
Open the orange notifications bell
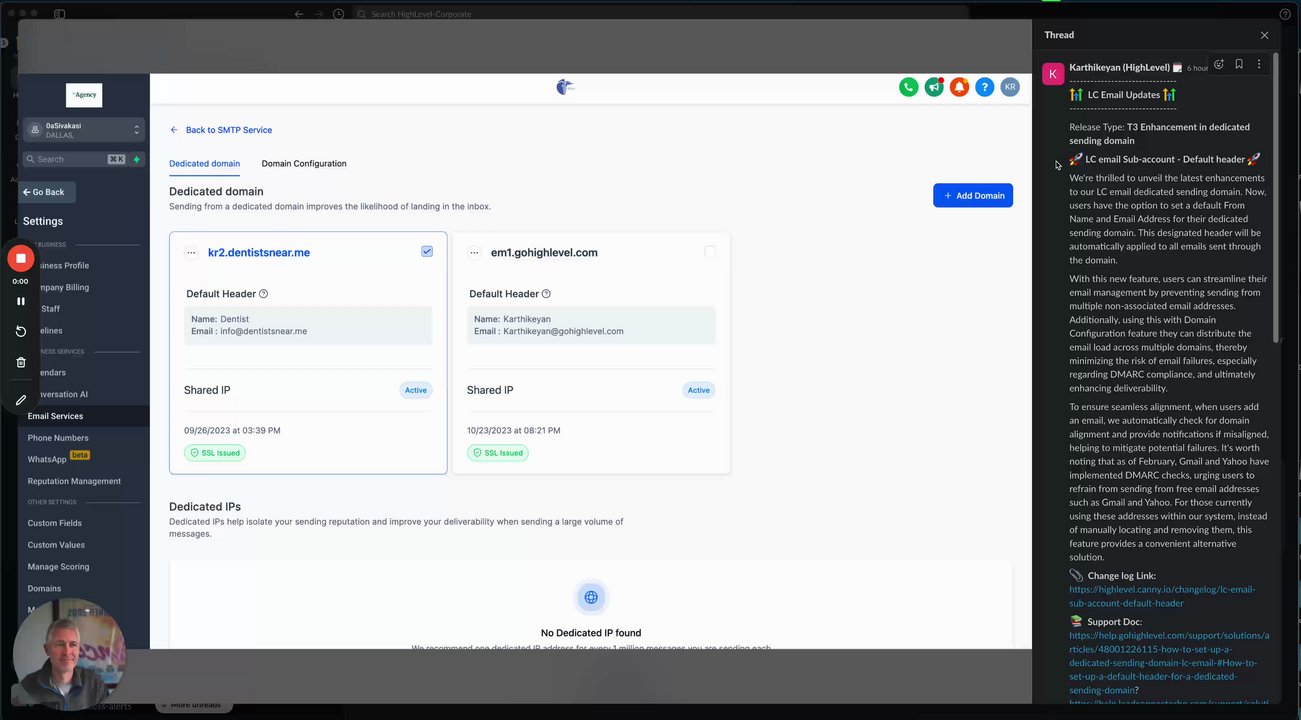[x=959, y=87]
